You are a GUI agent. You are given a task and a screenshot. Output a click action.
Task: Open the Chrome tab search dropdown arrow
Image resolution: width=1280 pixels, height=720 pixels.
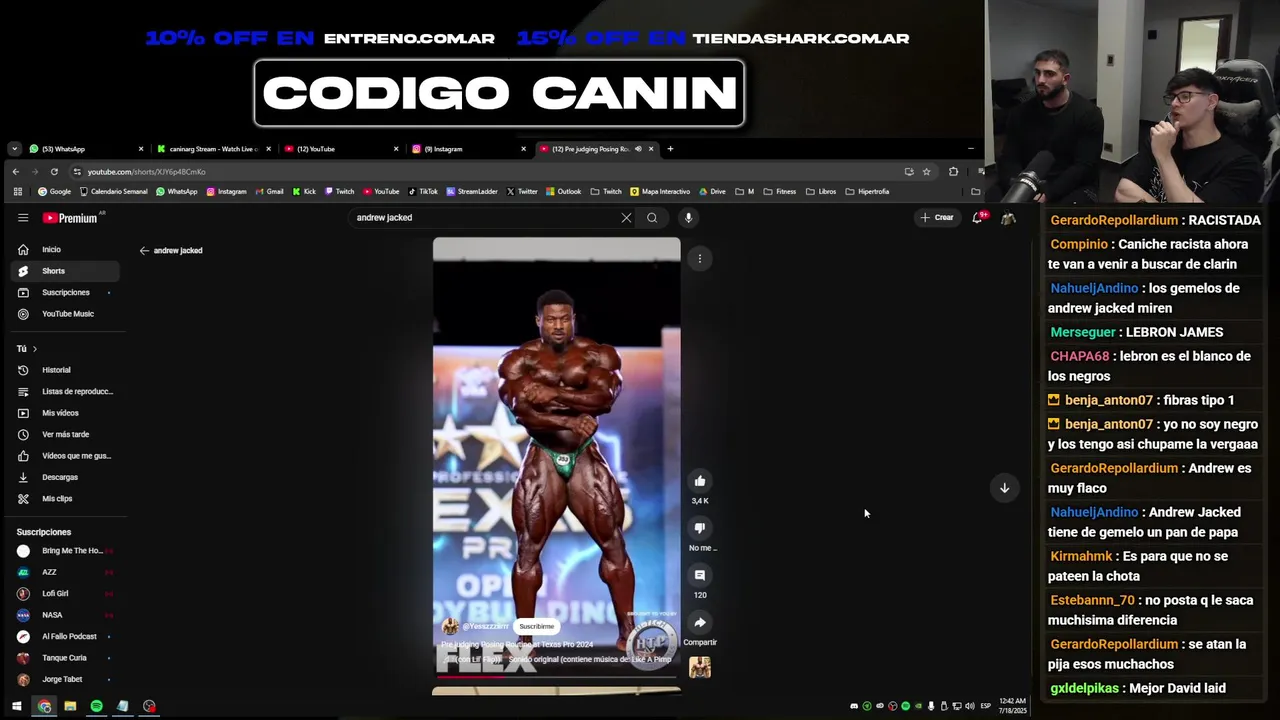[x=14, y=149]
